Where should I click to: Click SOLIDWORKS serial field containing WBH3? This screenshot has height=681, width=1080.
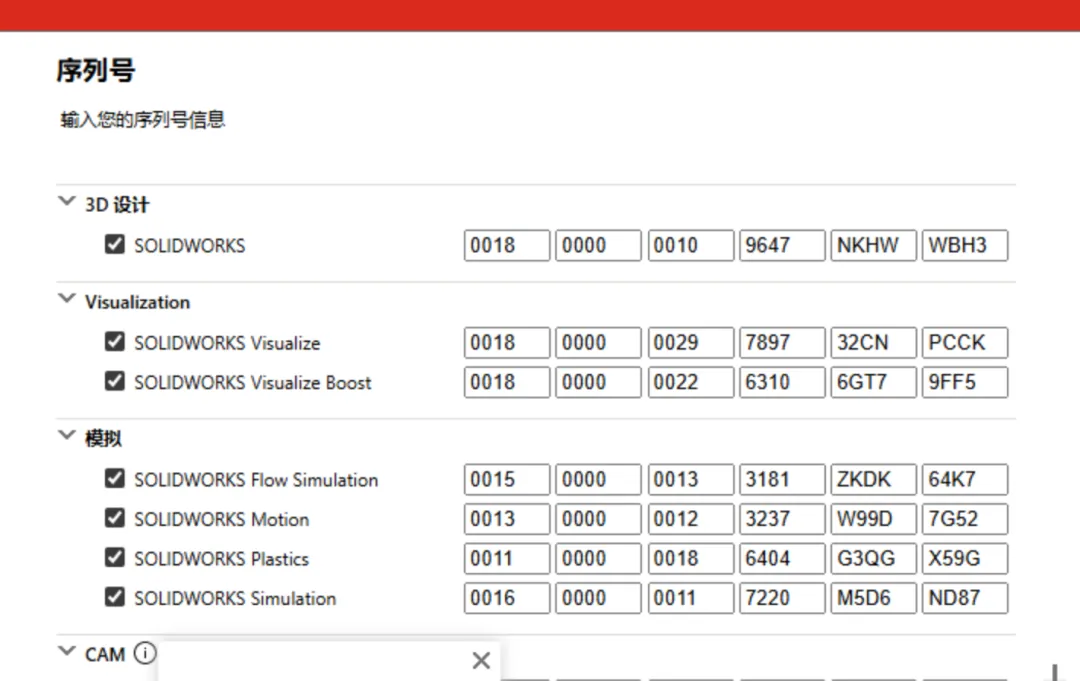(x=965, y=245)
